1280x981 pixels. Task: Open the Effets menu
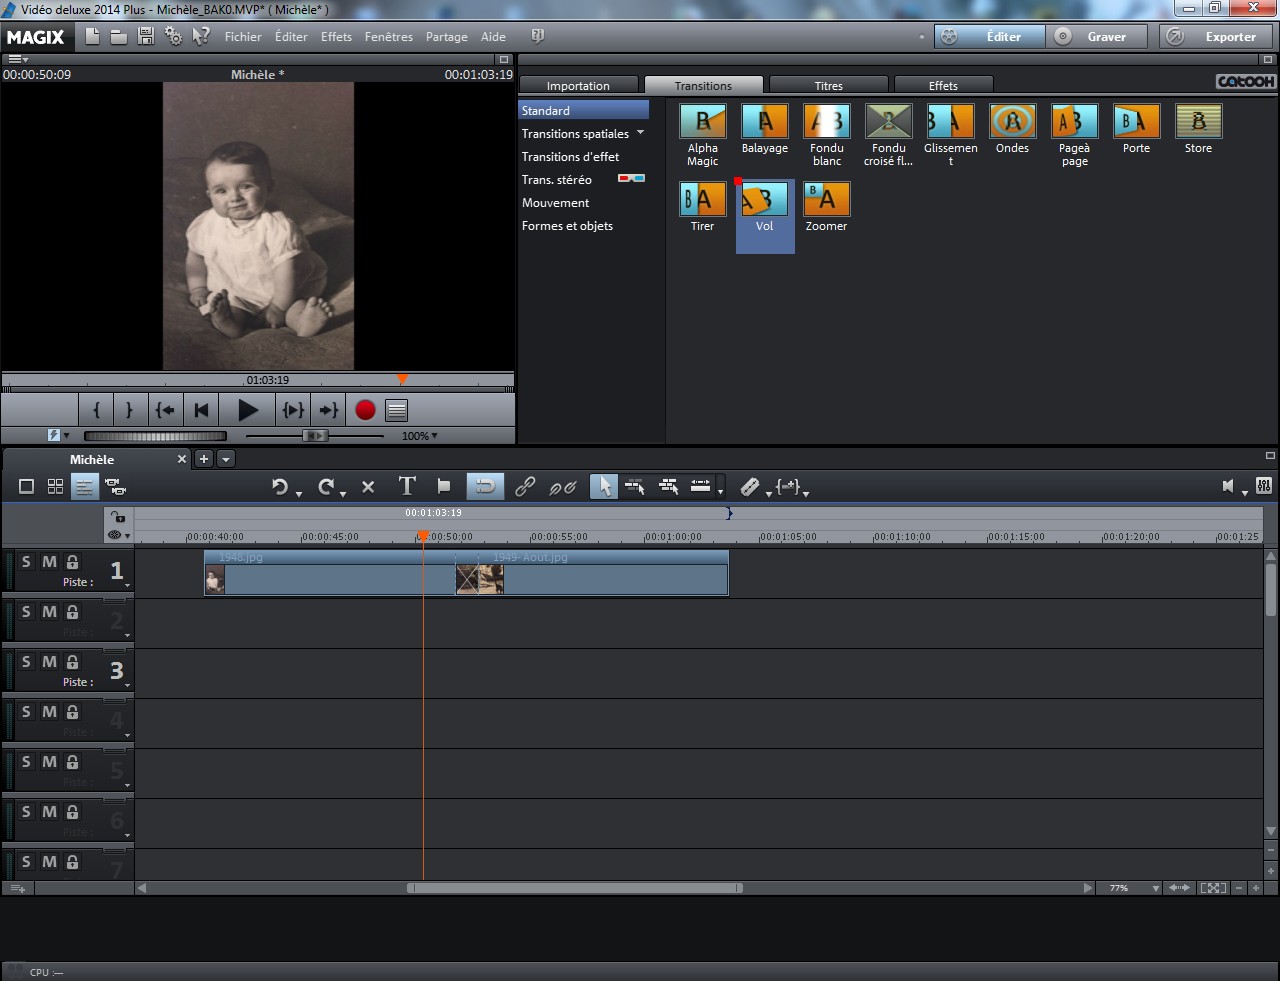[x=336, y=37]
